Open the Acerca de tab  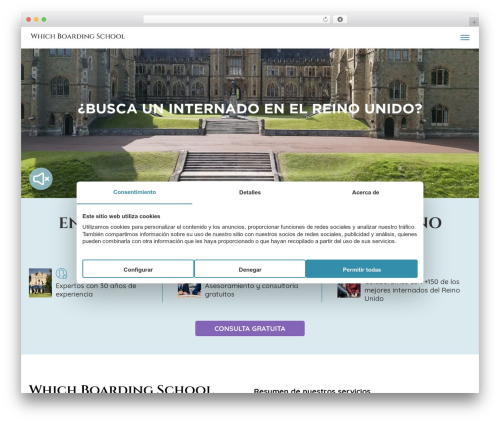(x=365, y=192)
